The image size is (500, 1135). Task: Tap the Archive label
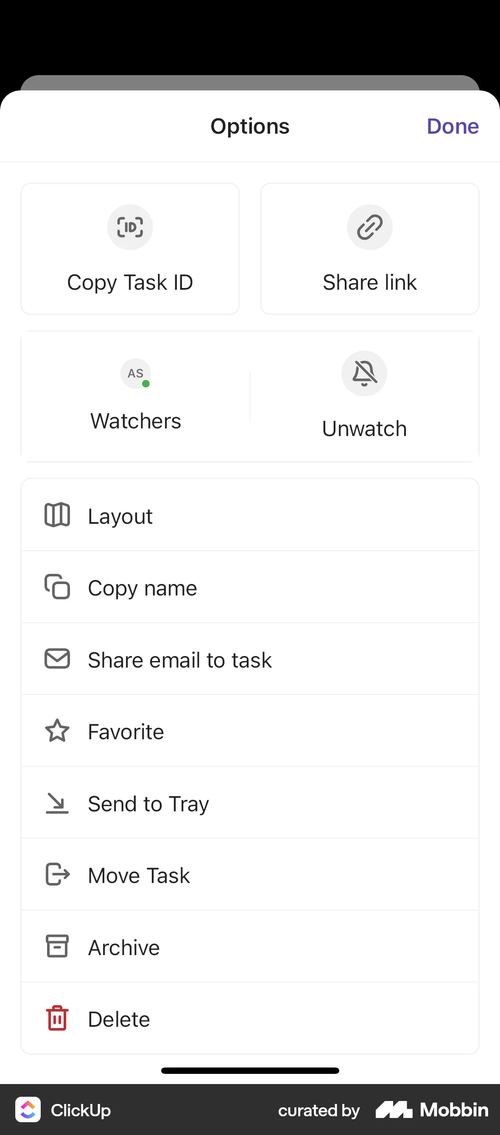[x=124, y=947]
